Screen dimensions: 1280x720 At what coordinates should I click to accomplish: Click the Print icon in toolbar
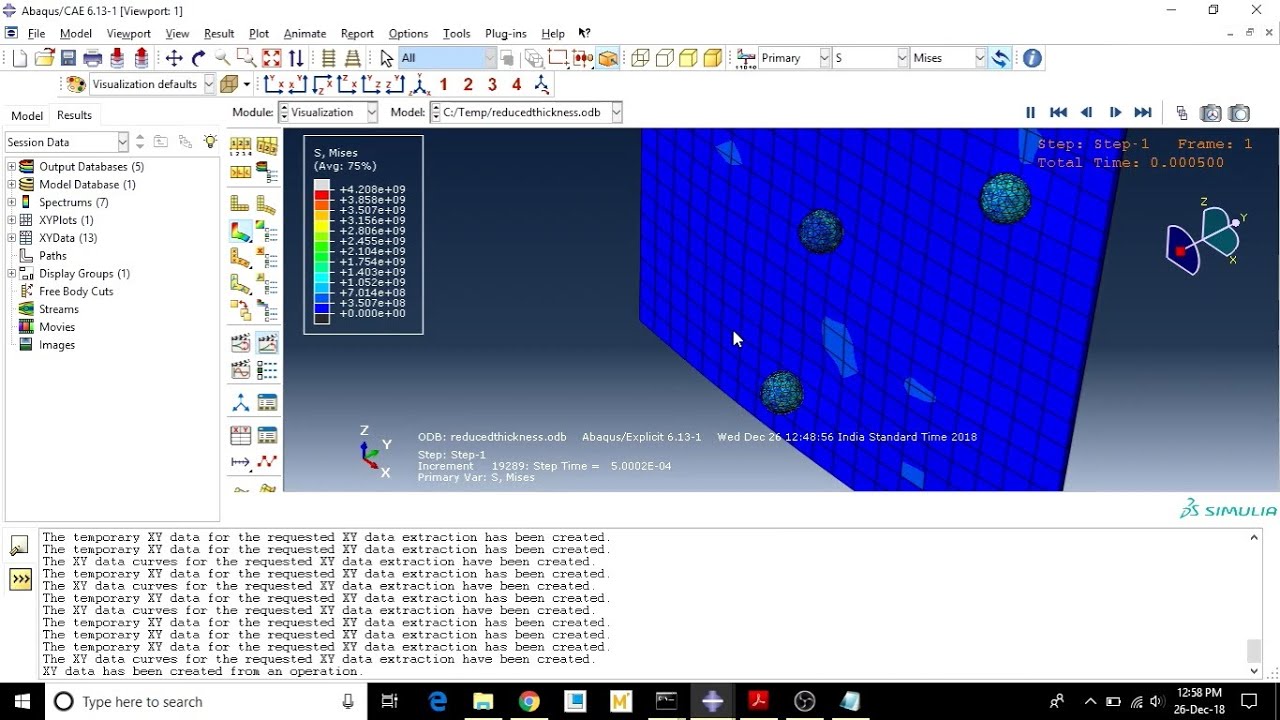pos(93,58)
